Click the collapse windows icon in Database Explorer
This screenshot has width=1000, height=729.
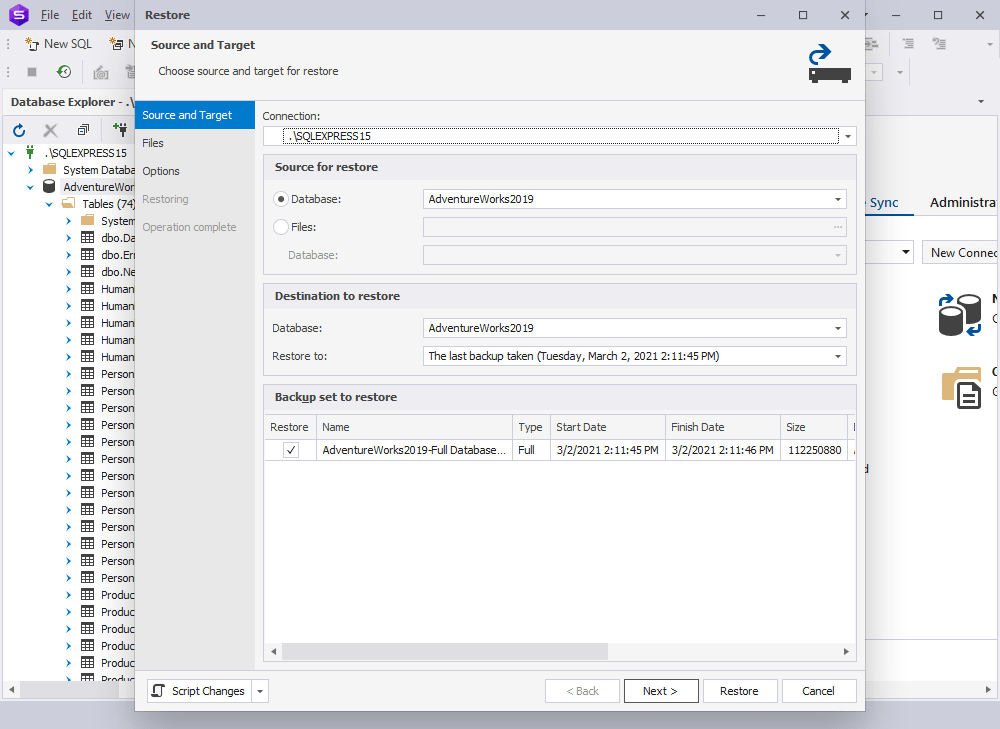[82, 129]
